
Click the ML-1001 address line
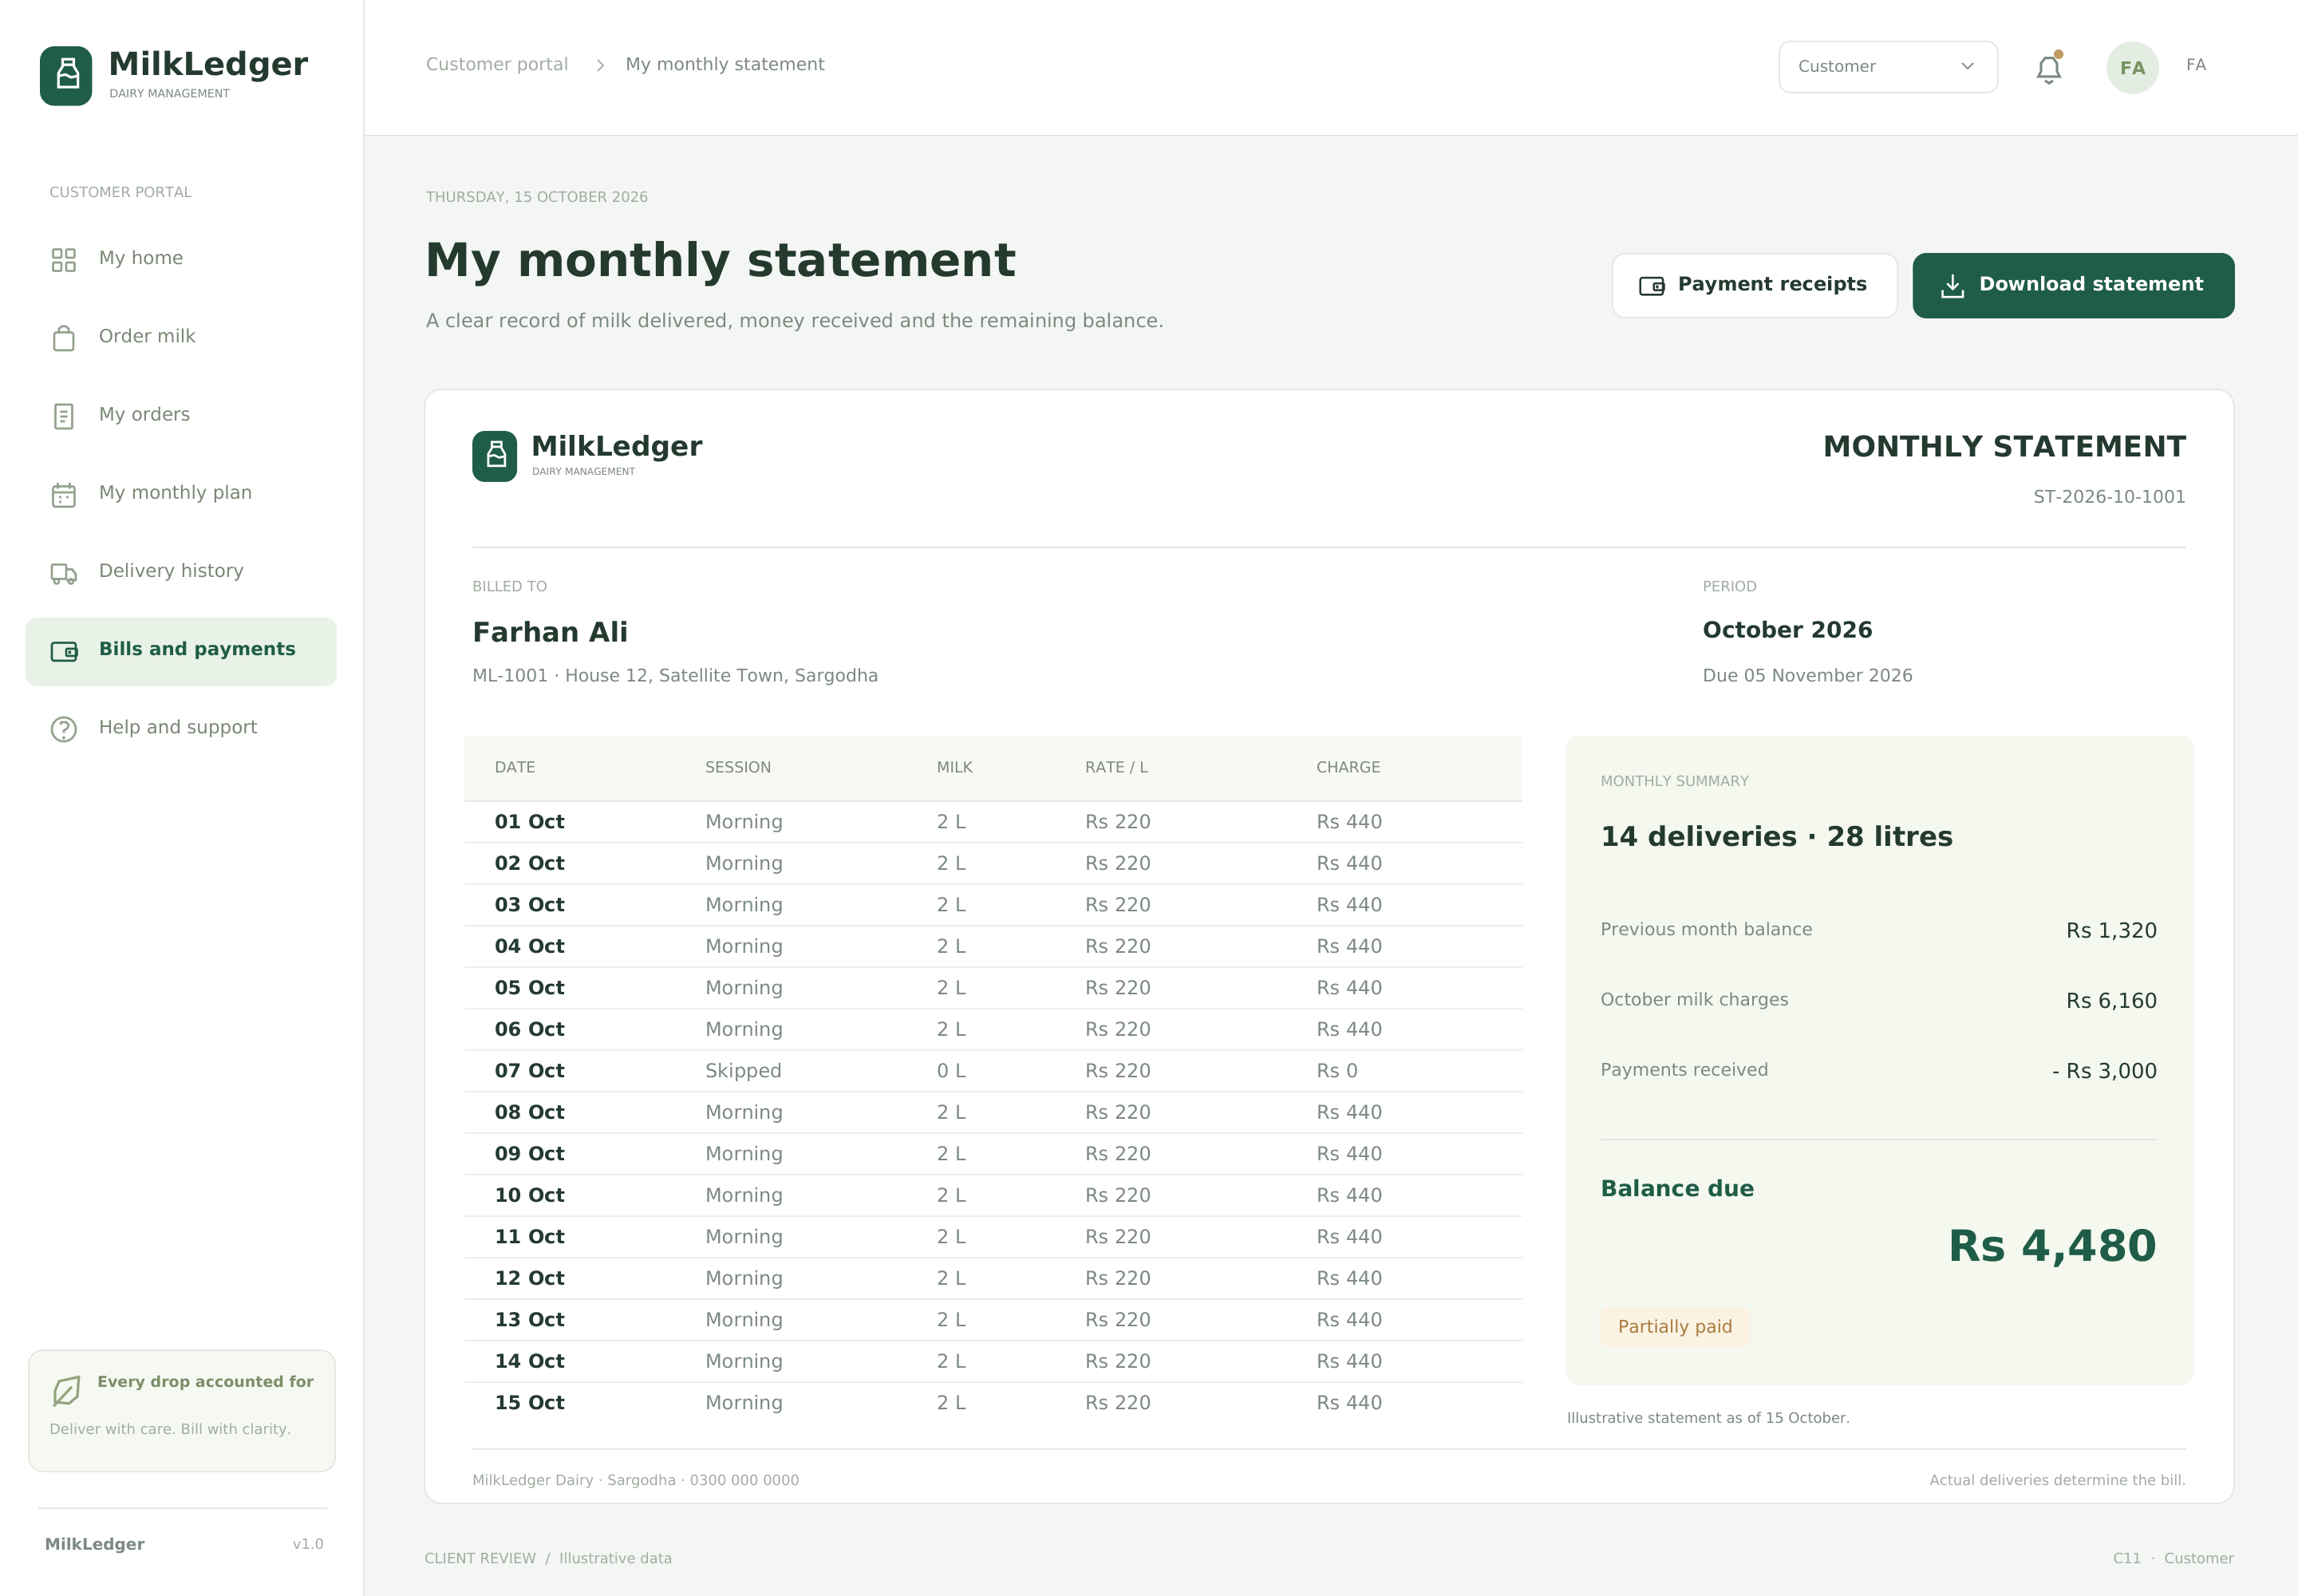click(x=675, y=676)
